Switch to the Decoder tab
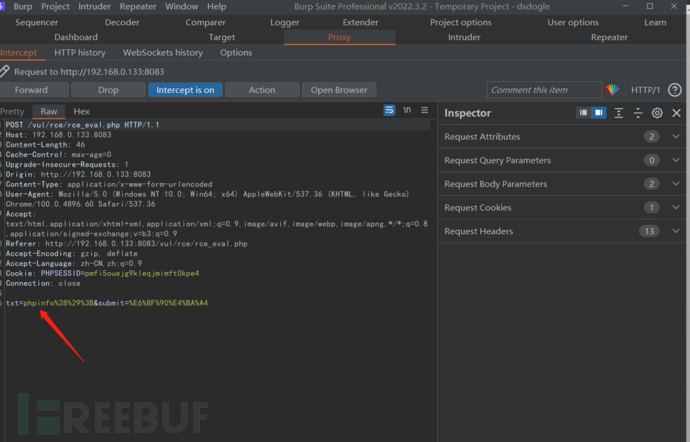This screenshot has width=690, height=442. click(x=122, y=22)
